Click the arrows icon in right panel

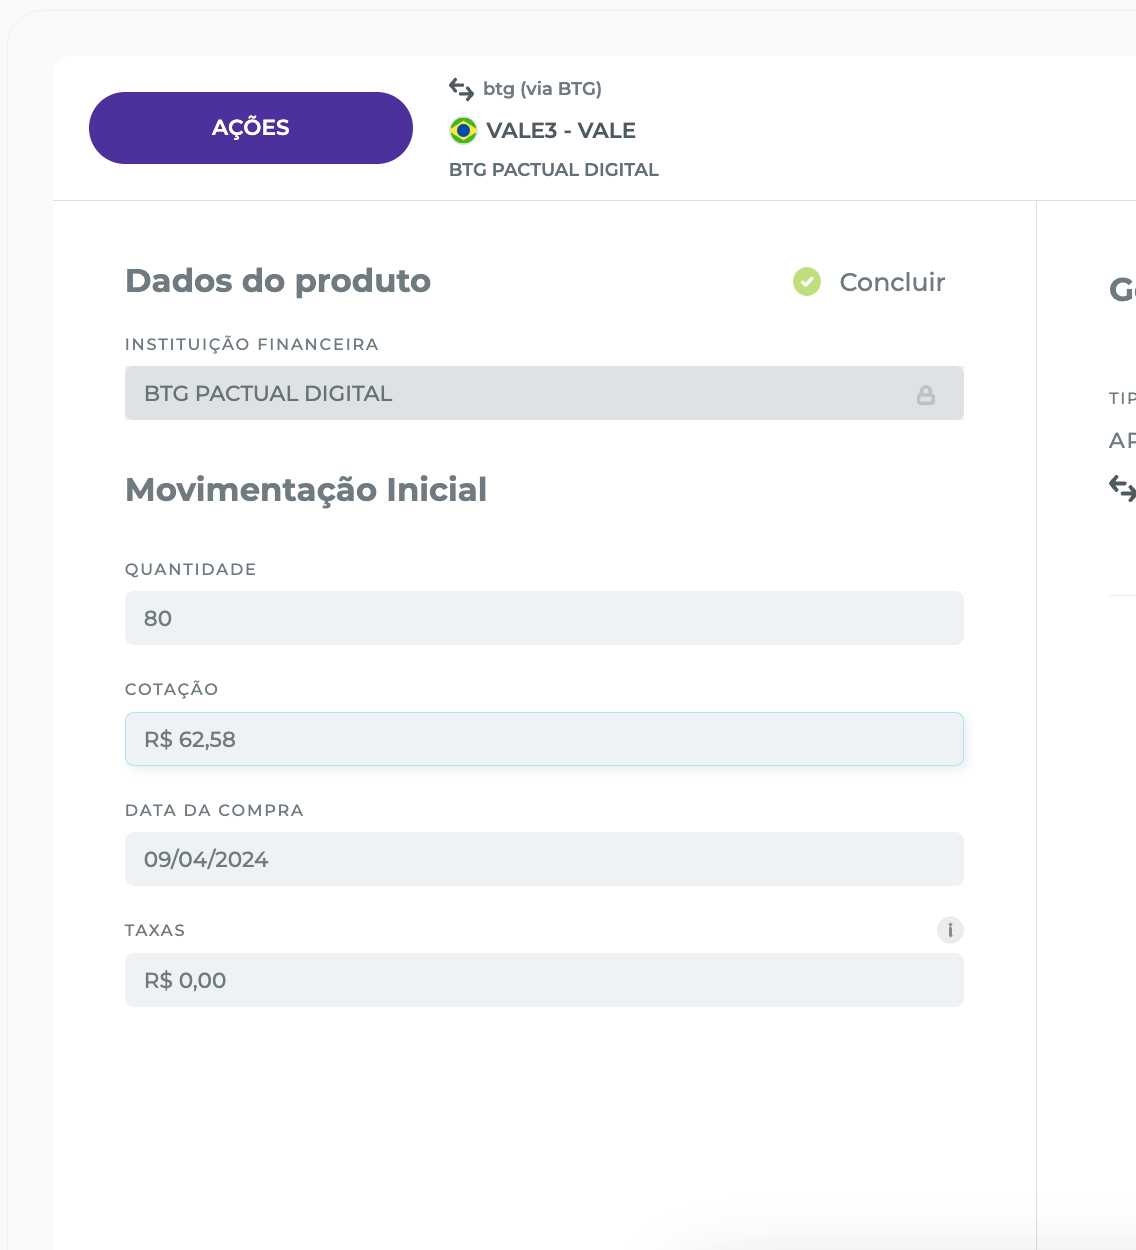pos(1122,488)
